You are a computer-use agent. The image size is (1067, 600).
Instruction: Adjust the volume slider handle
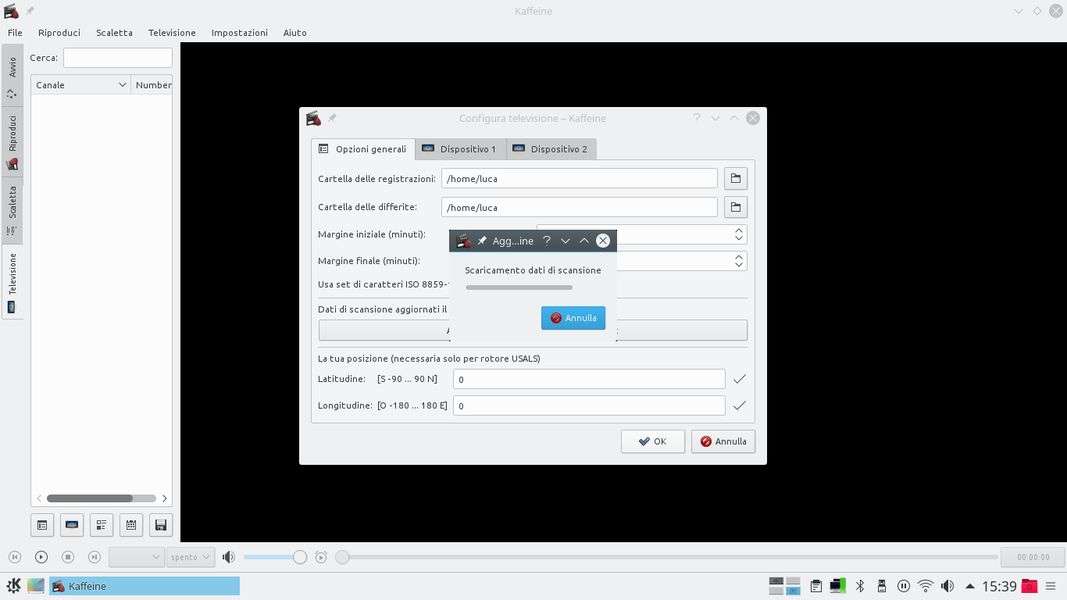tap(299, 557)
